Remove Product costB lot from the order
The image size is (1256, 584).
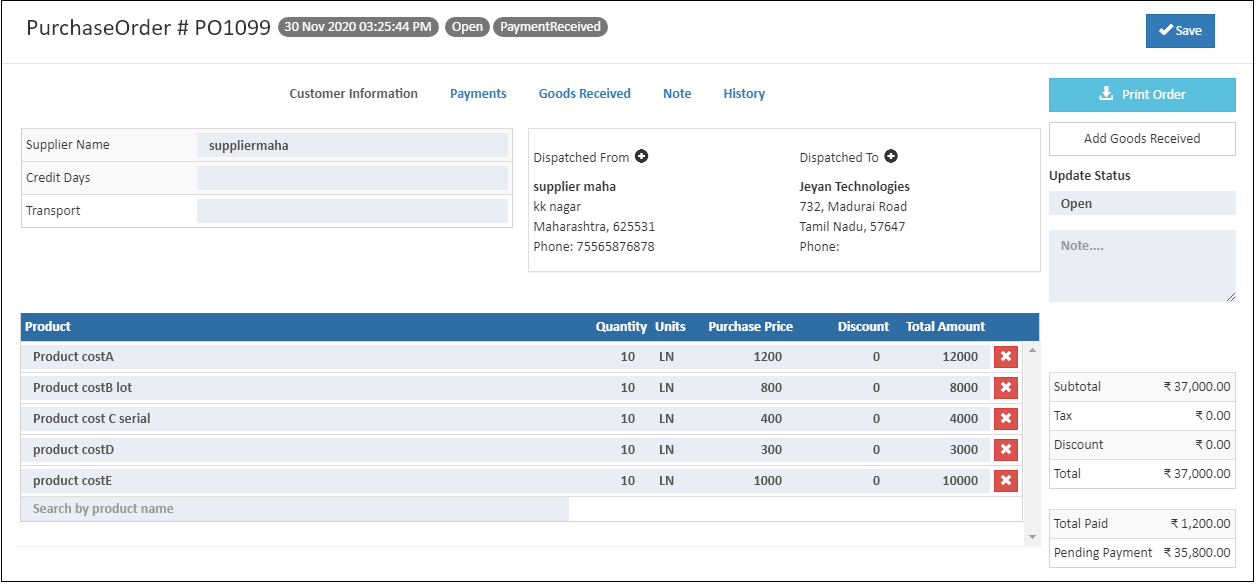(x=1005, y=387)
